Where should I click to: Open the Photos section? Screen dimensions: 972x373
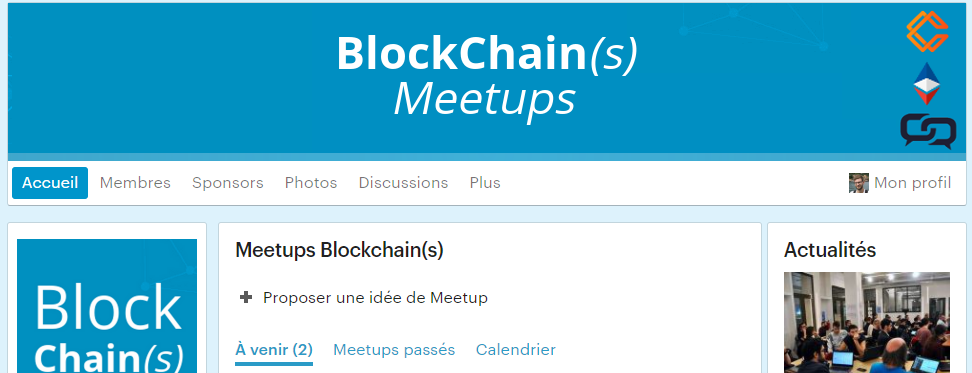click(x=311, y=183)
